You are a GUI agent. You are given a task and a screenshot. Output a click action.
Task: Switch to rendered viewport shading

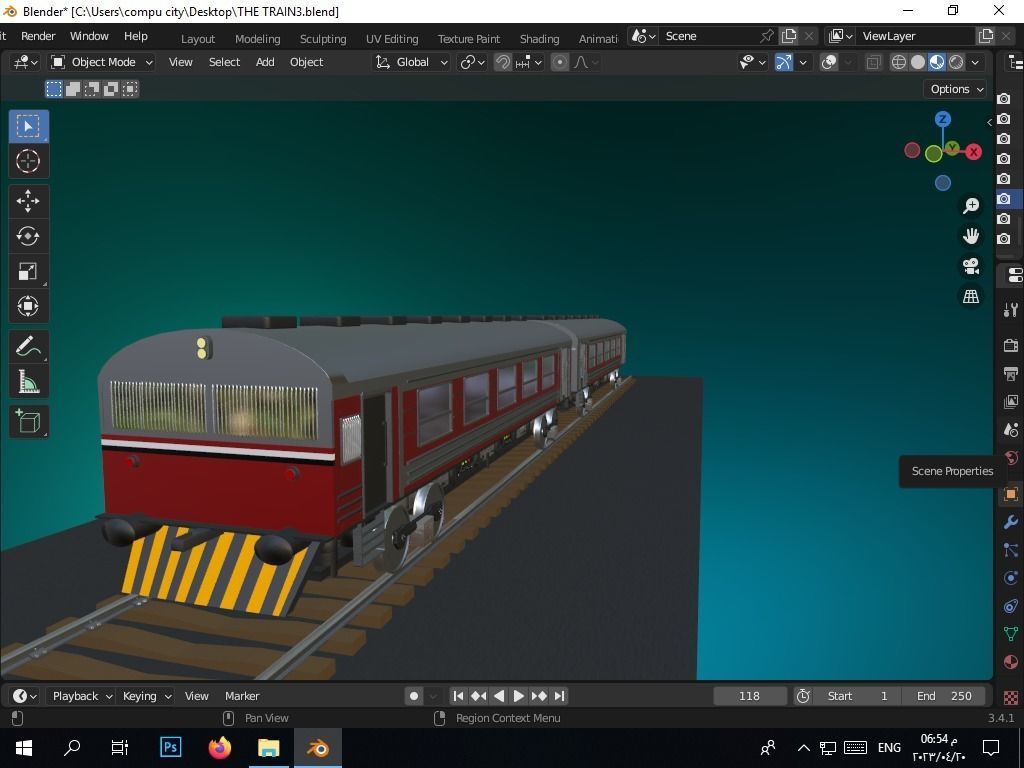click(955, 62)
